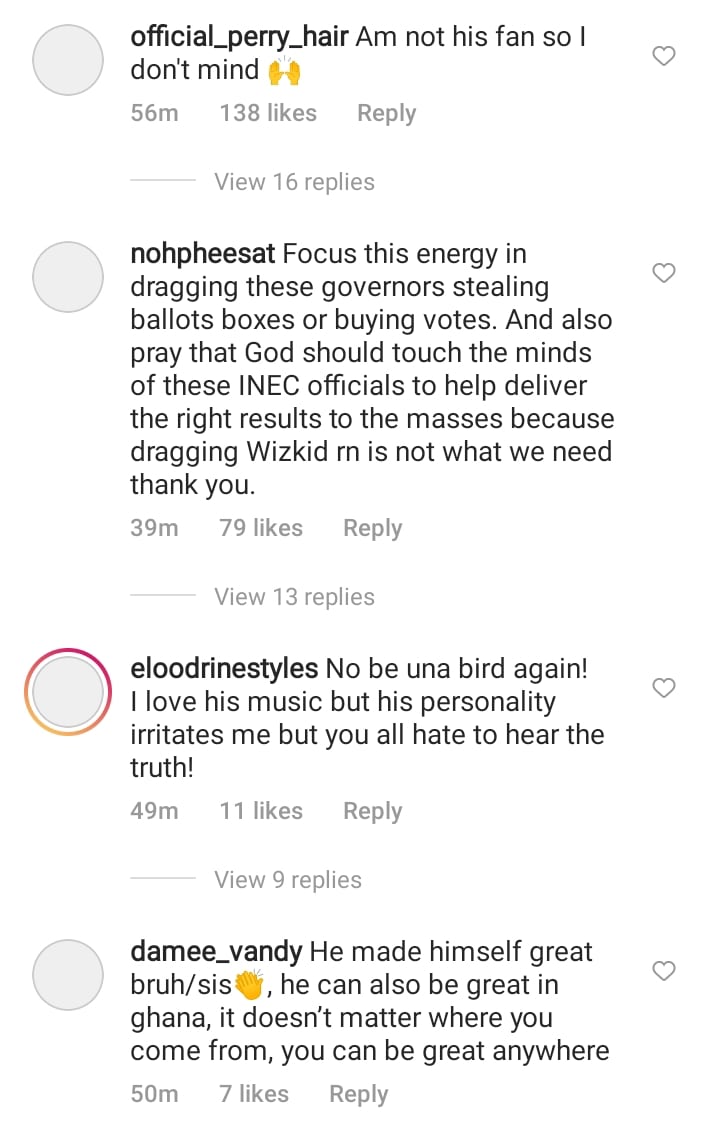Heart damee_vandy's comment
This screenshot has width=720, height=1138.
tap(663, 971)
